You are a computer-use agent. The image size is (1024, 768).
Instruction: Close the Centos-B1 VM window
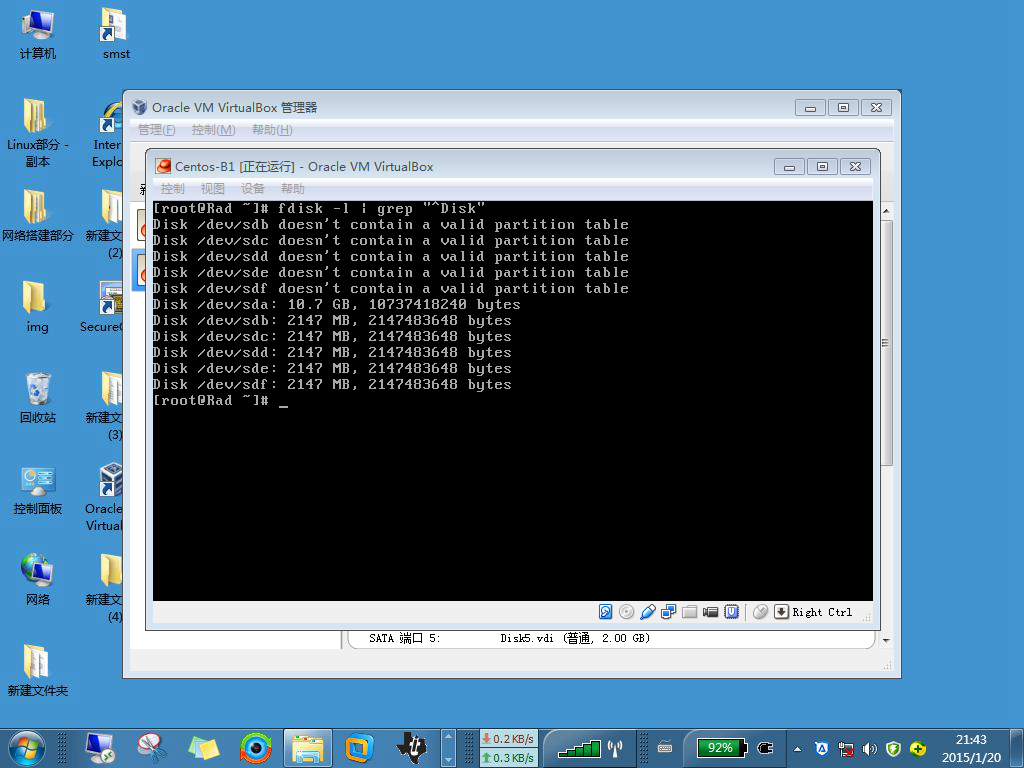[x=856, y=167]
